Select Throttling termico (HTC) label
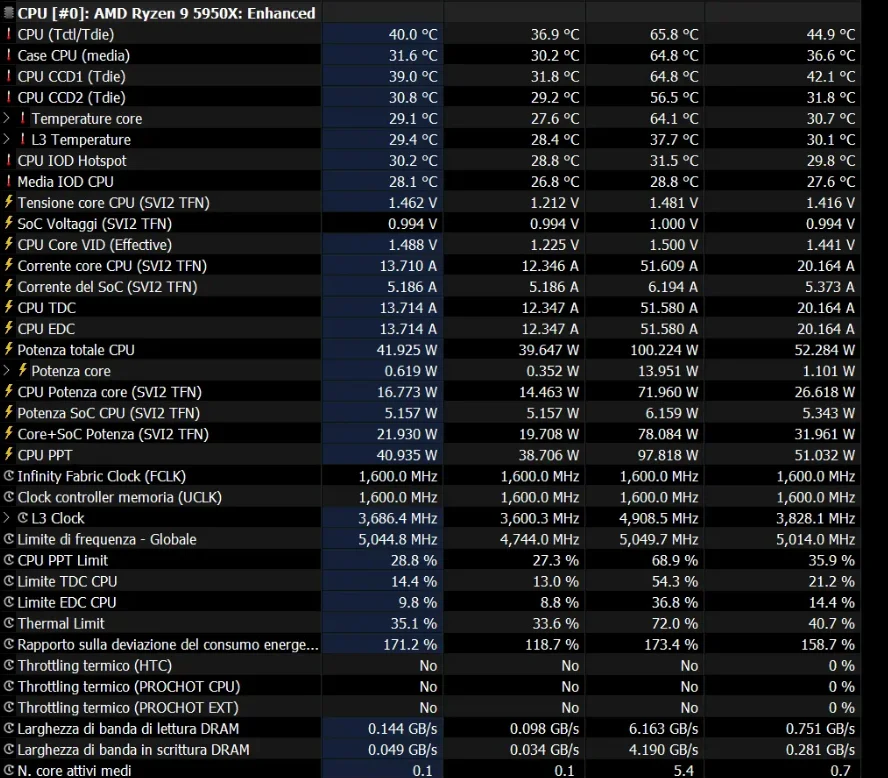Viewport: 888px width, 778px height. pyautogui.click(x=94, y=665)
